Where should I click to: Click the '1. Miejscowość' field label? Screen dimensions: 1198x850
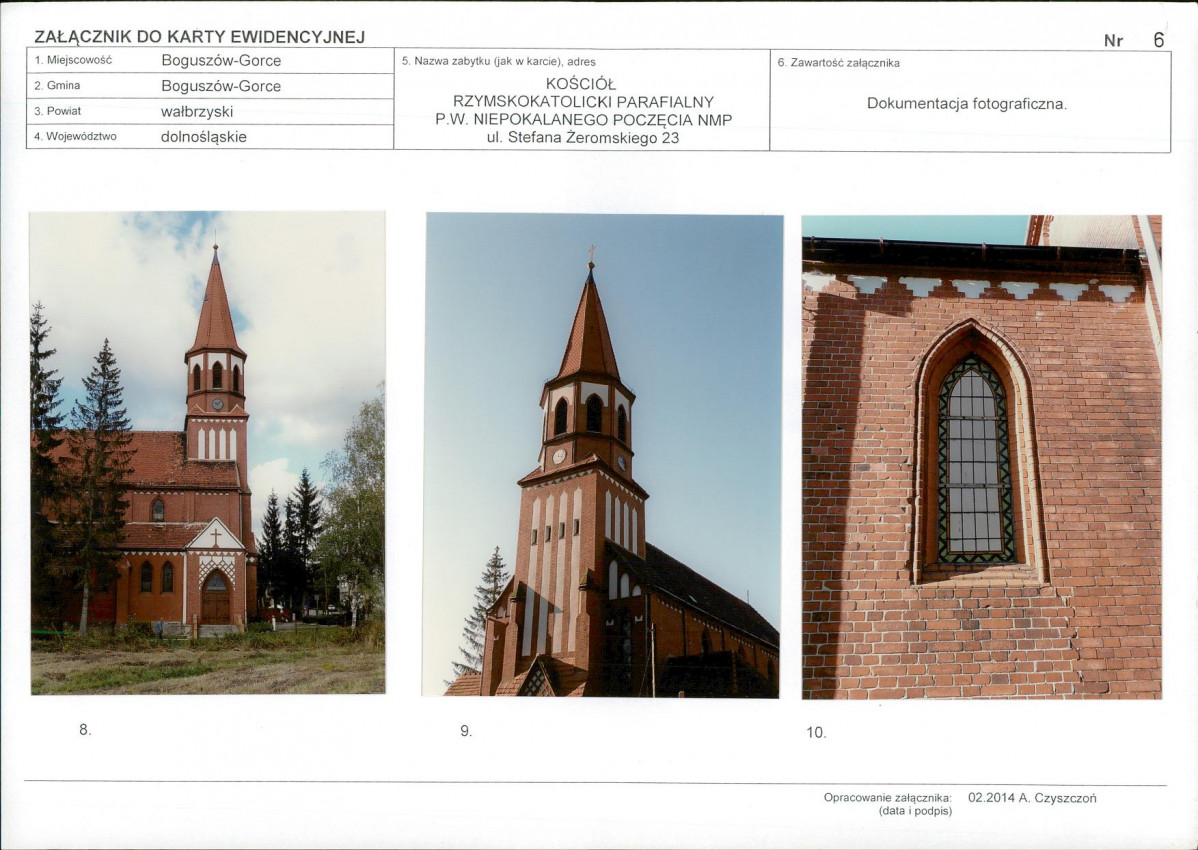coord(73,60)
